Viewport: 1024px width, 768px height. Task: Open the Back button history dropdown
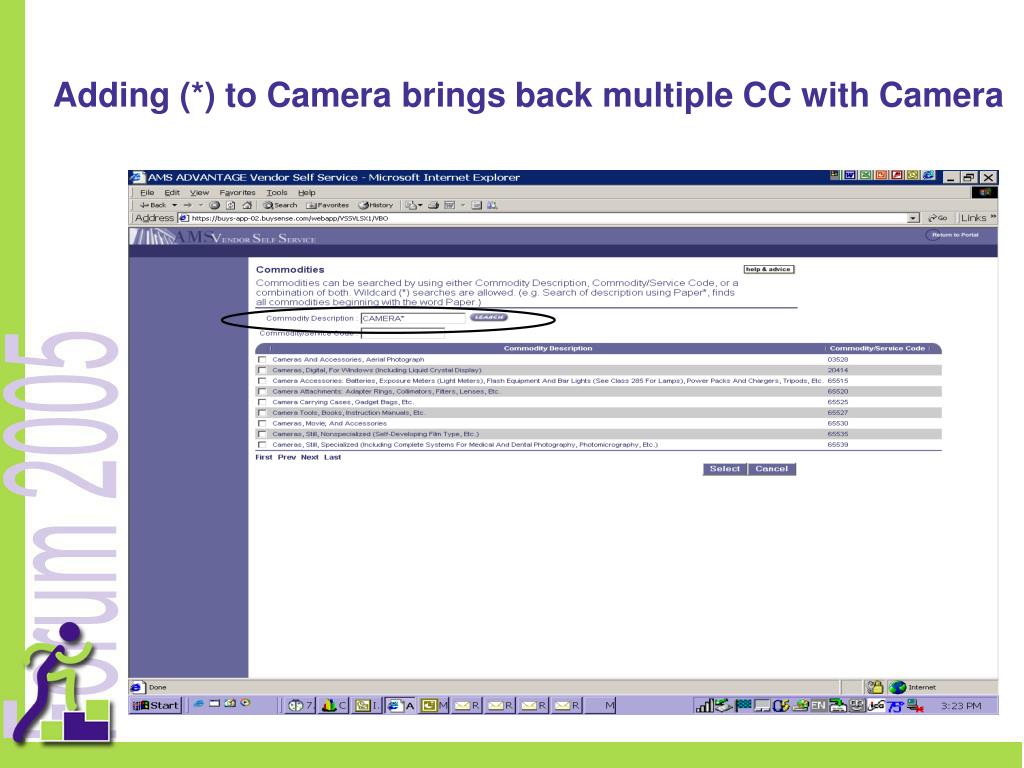(174, 205)
